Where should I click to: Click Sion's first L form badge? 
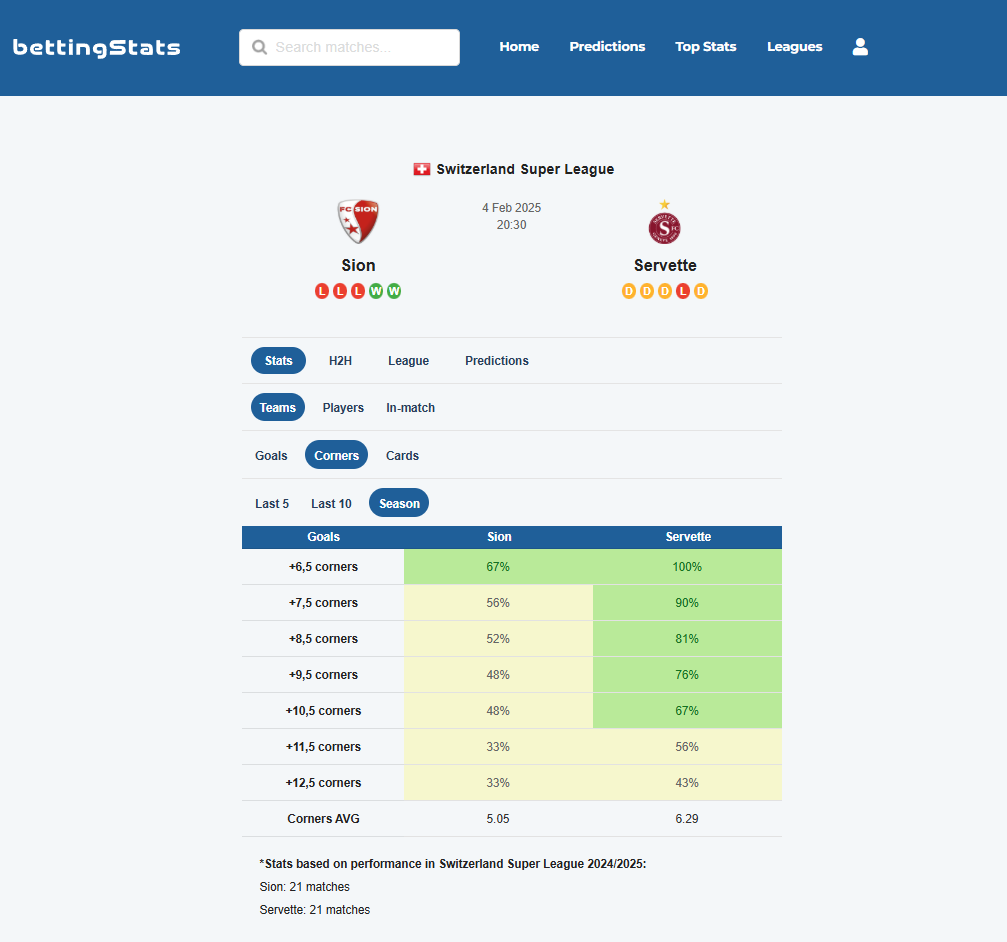coord(322,292)
